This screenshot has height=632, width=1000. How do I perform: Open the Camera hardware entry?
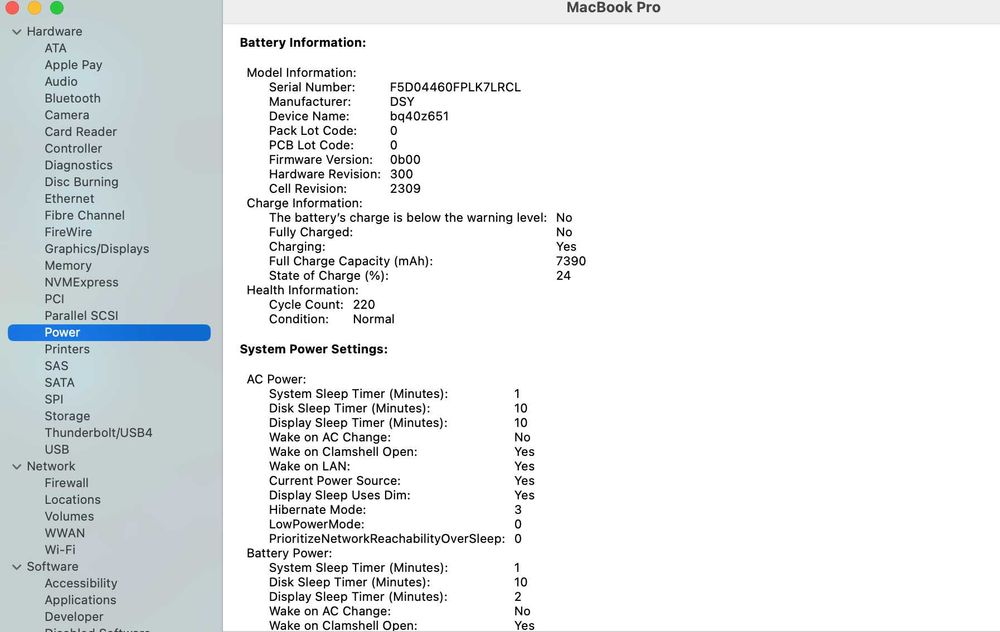pos(67,115)
